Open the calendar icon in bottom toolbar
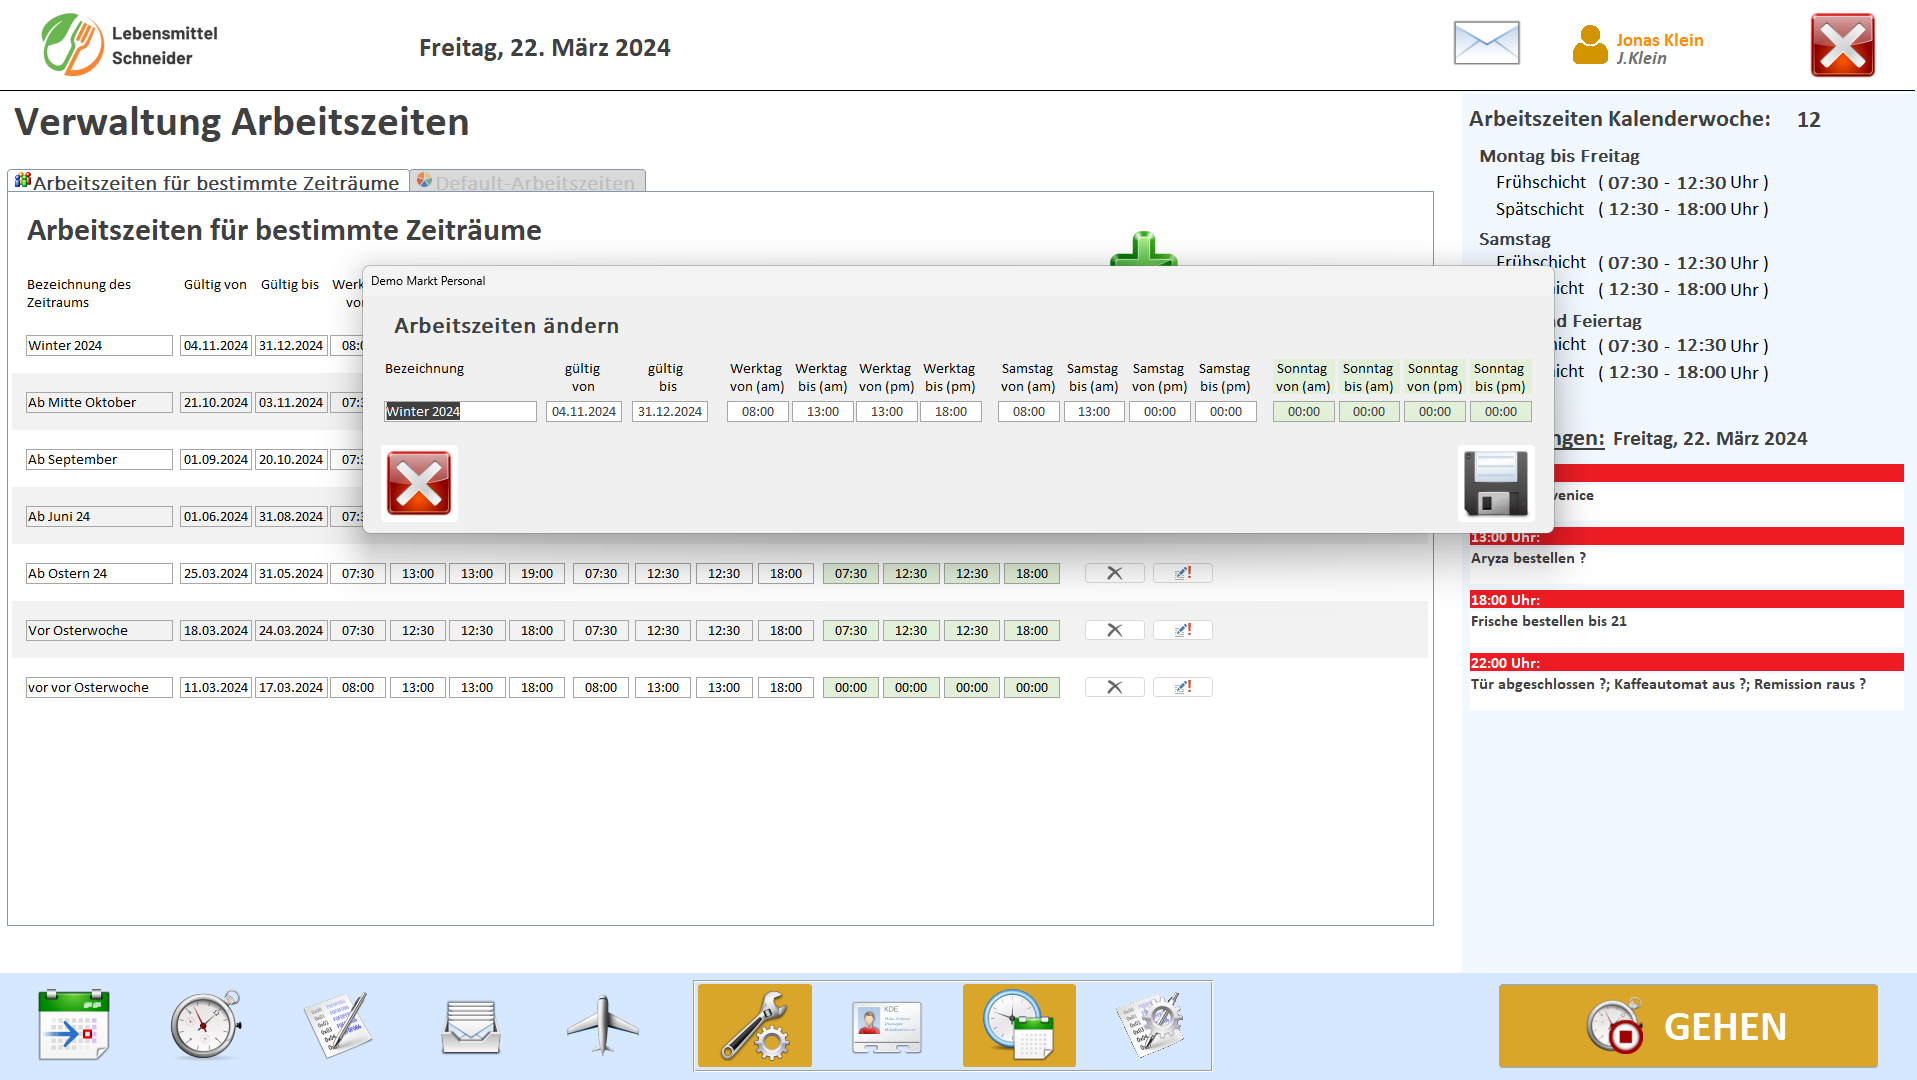Screen dimensions: 1917x1080 pyautogui.click(x=74, y=1025)
